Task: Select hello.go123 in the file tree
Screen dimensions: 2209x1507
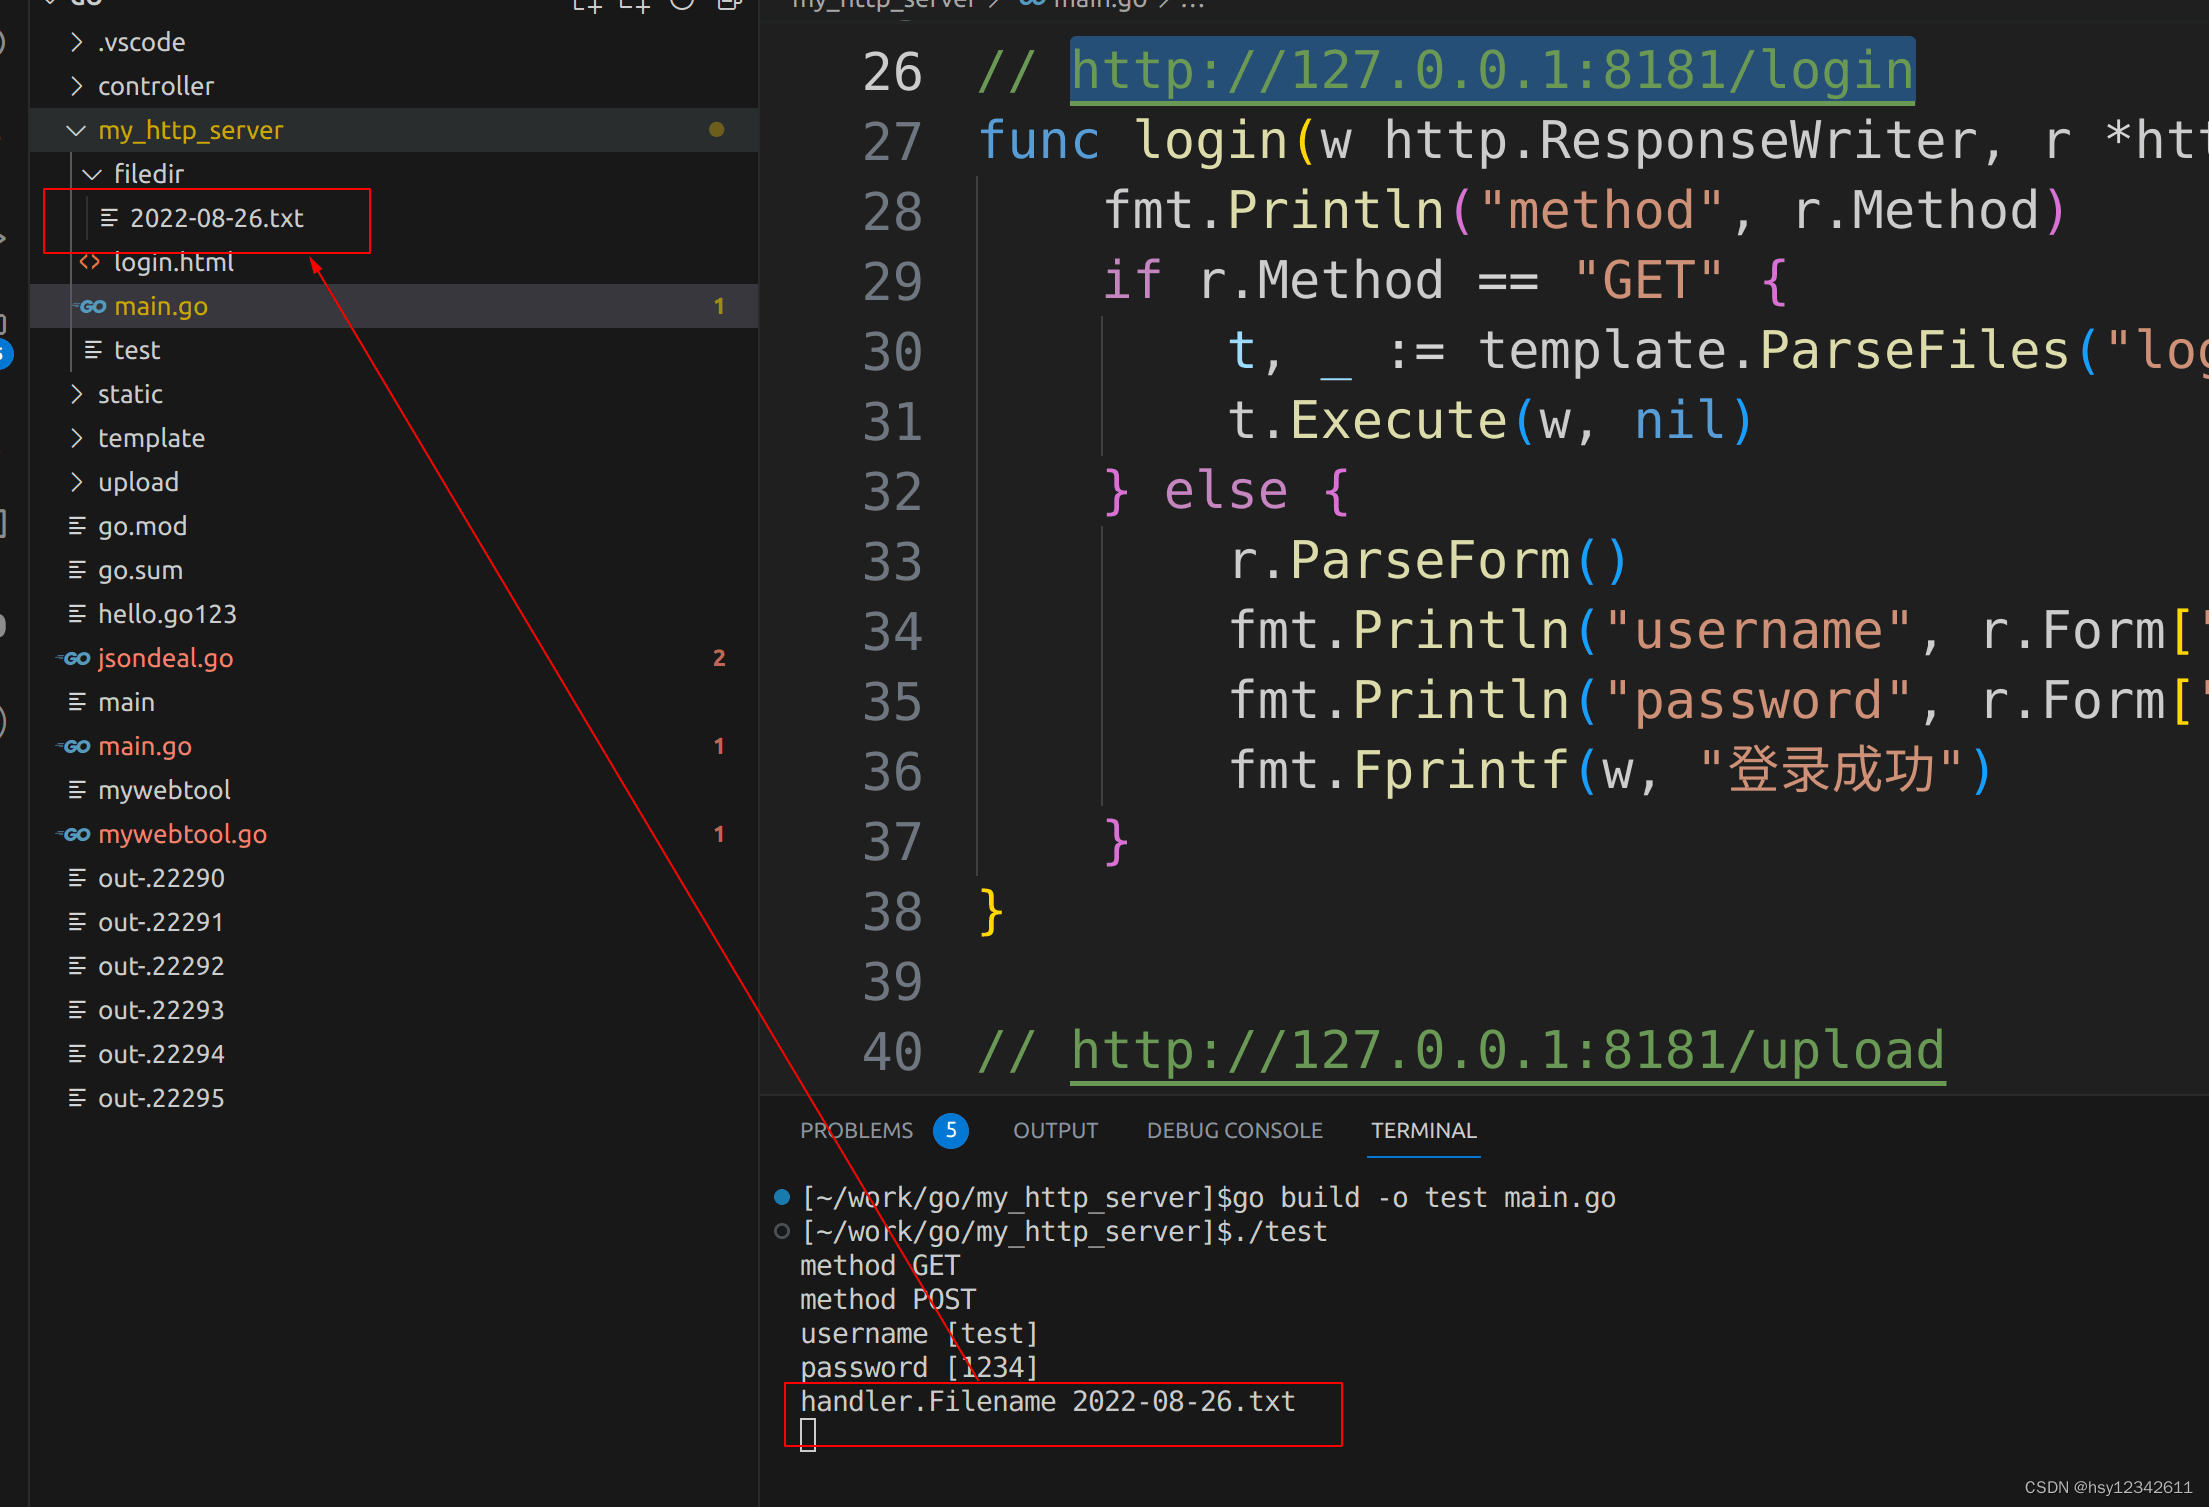Action: point(167,614)
